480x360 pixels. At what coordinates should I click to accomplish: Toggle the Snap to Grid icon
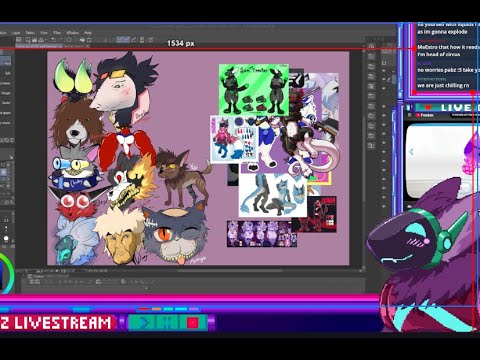(133, 40)
